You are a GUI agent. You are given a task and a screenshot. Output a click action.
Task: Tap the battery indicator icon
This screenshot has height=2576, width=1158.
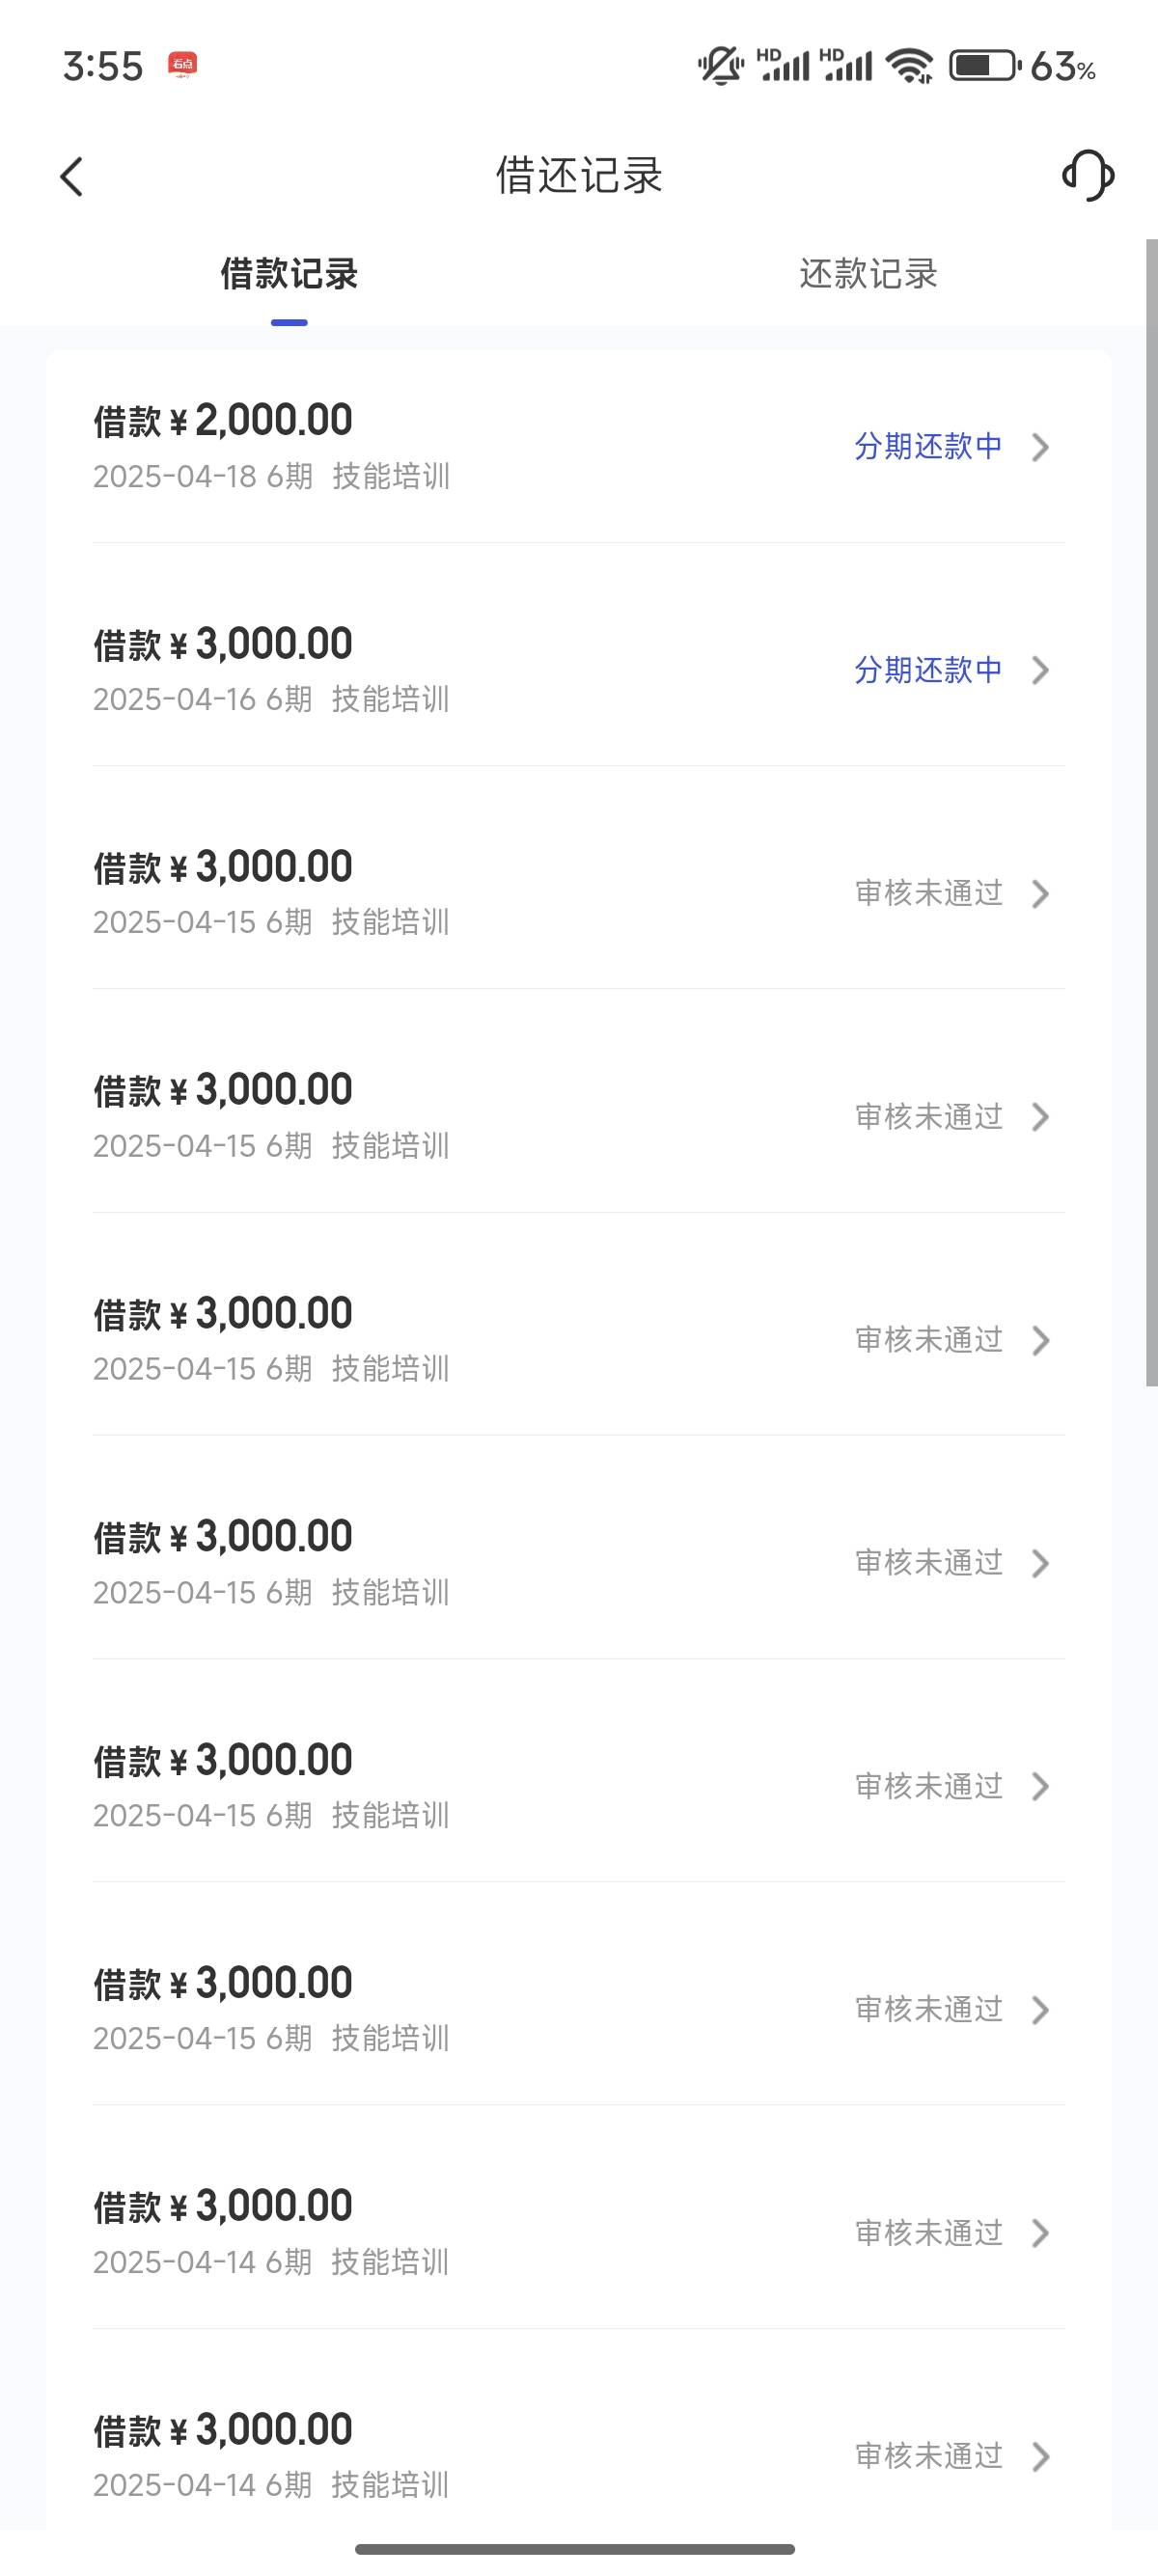983,66
